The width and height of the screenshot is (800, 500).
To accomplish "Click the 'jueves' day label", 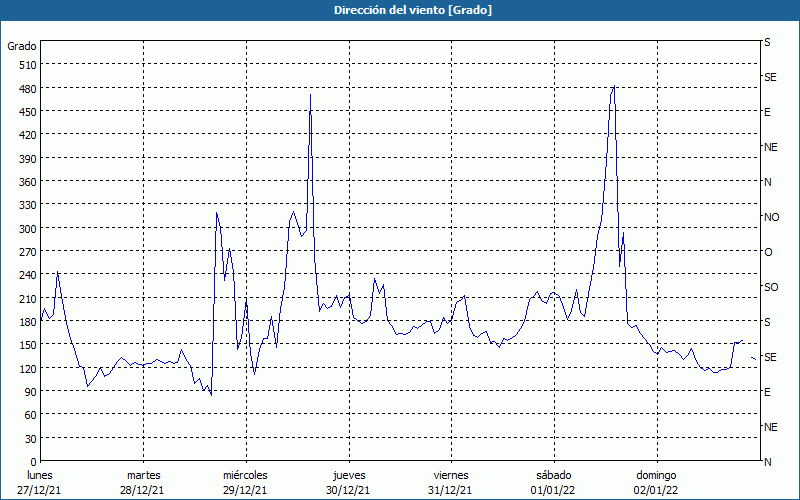I will pyautogui.click(x=349, y=475).
